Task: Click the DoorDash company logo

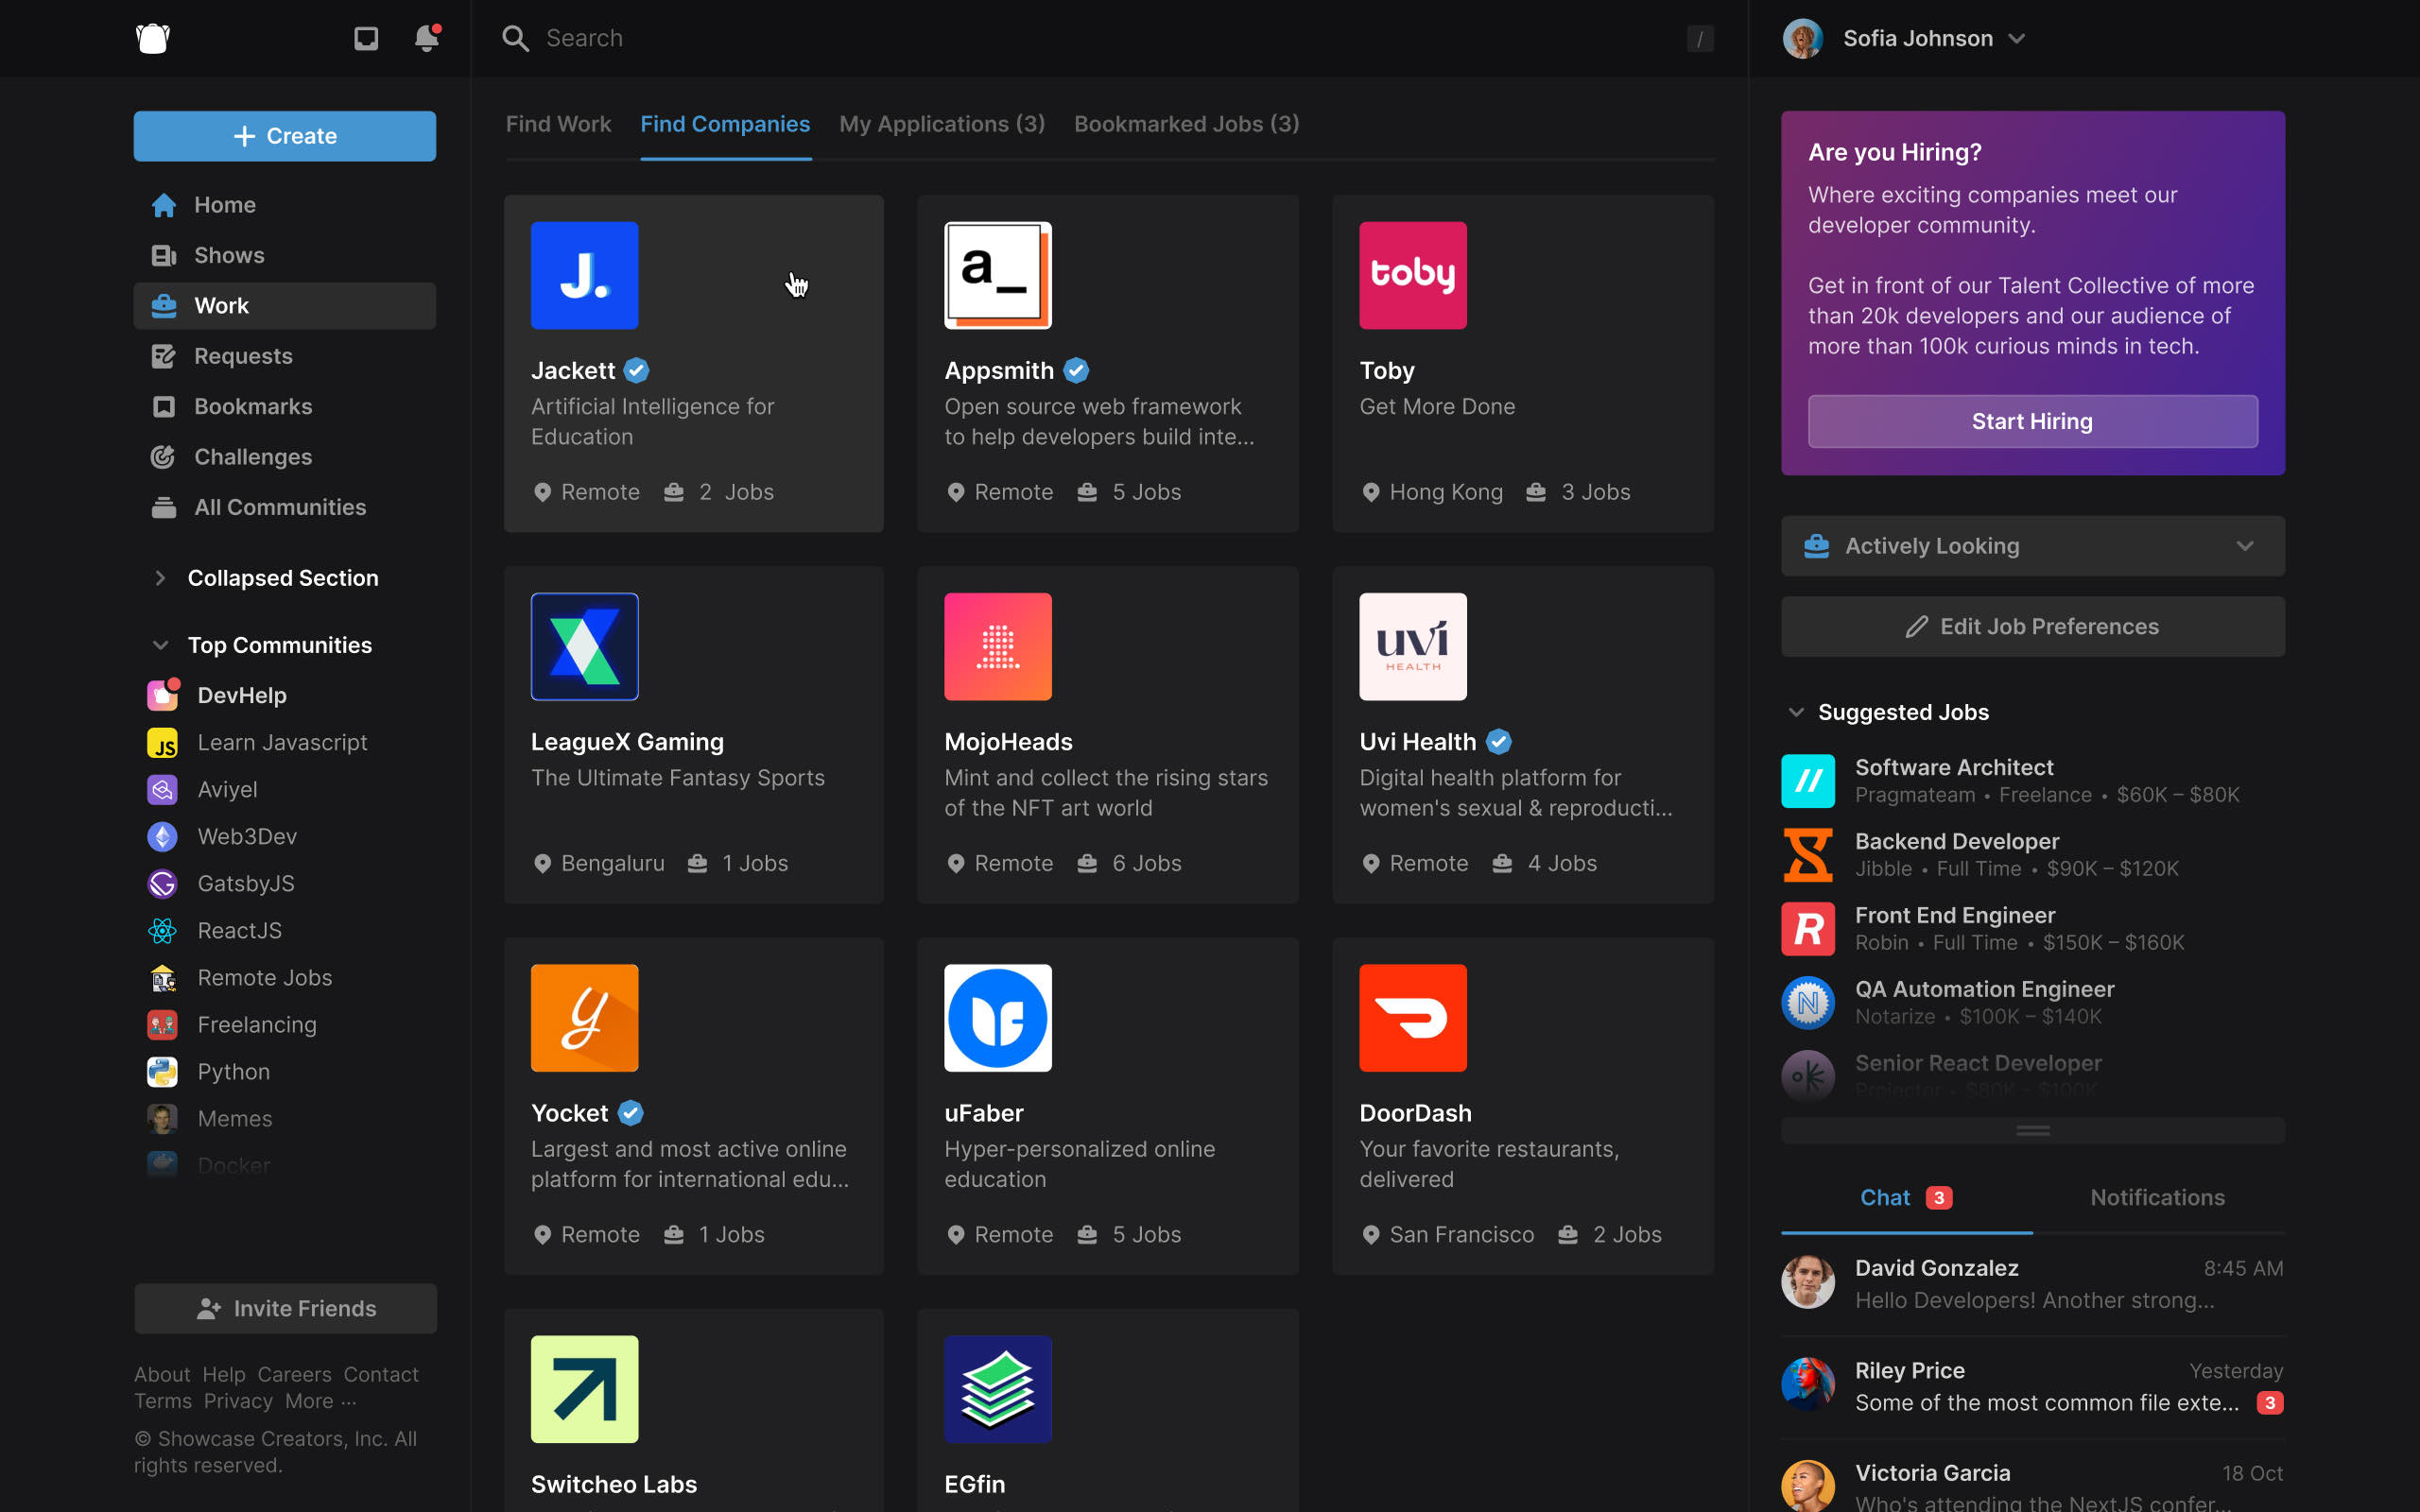Action: coord(1412,1018)
